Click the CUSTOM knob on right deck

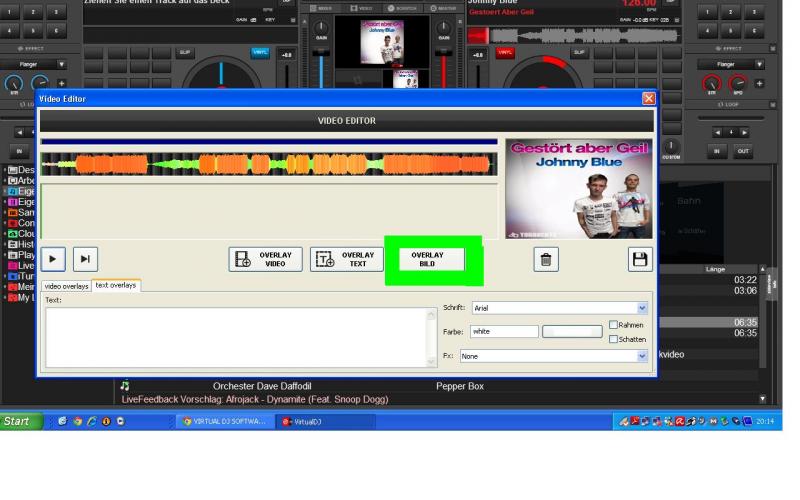pyautogui.click(x=671, y=147)
